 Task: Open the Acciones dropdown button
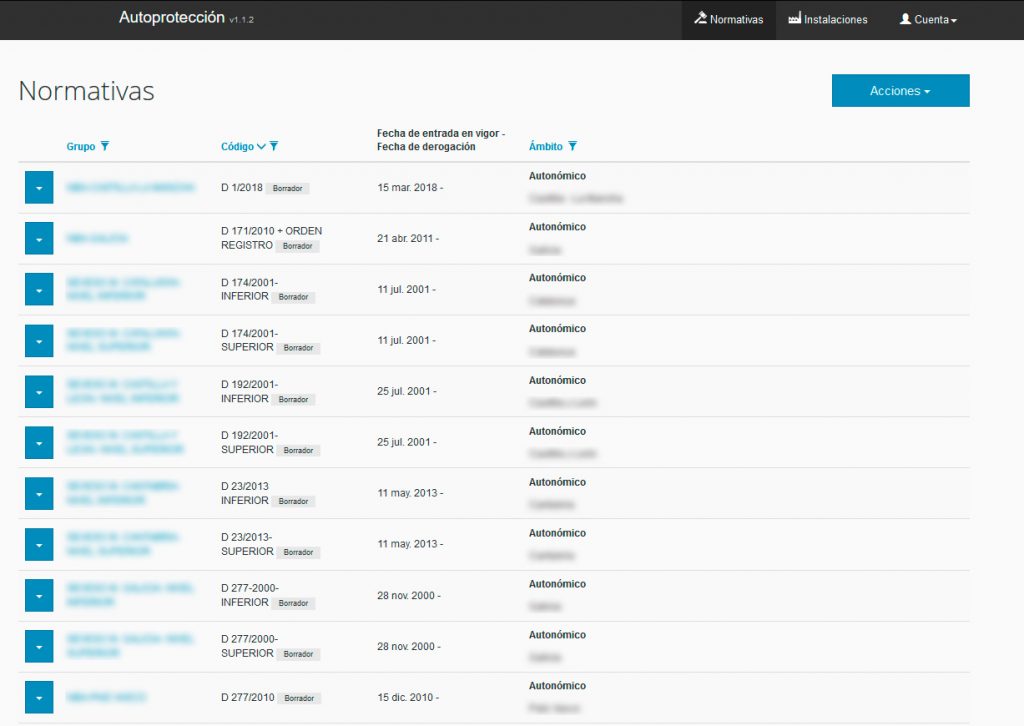[900, 91]
